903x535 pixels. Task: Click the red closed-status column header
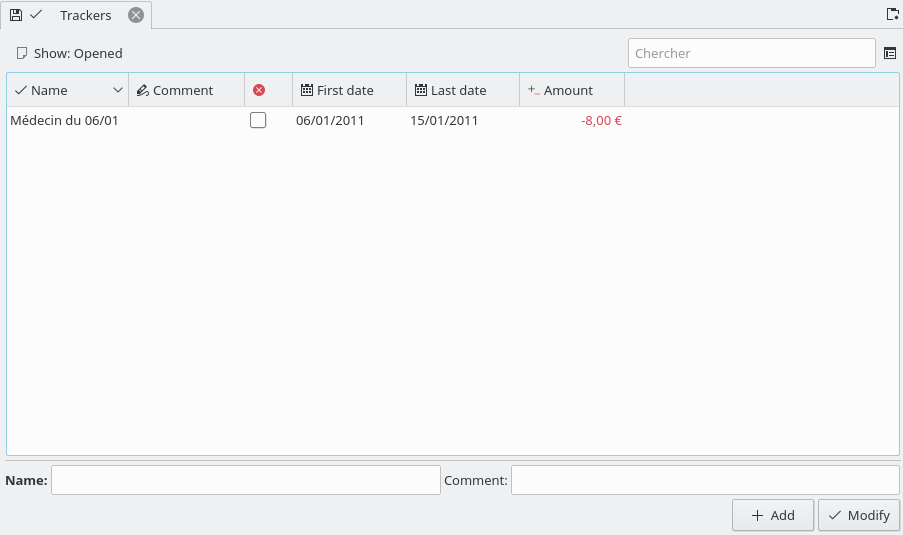(268, 90)
